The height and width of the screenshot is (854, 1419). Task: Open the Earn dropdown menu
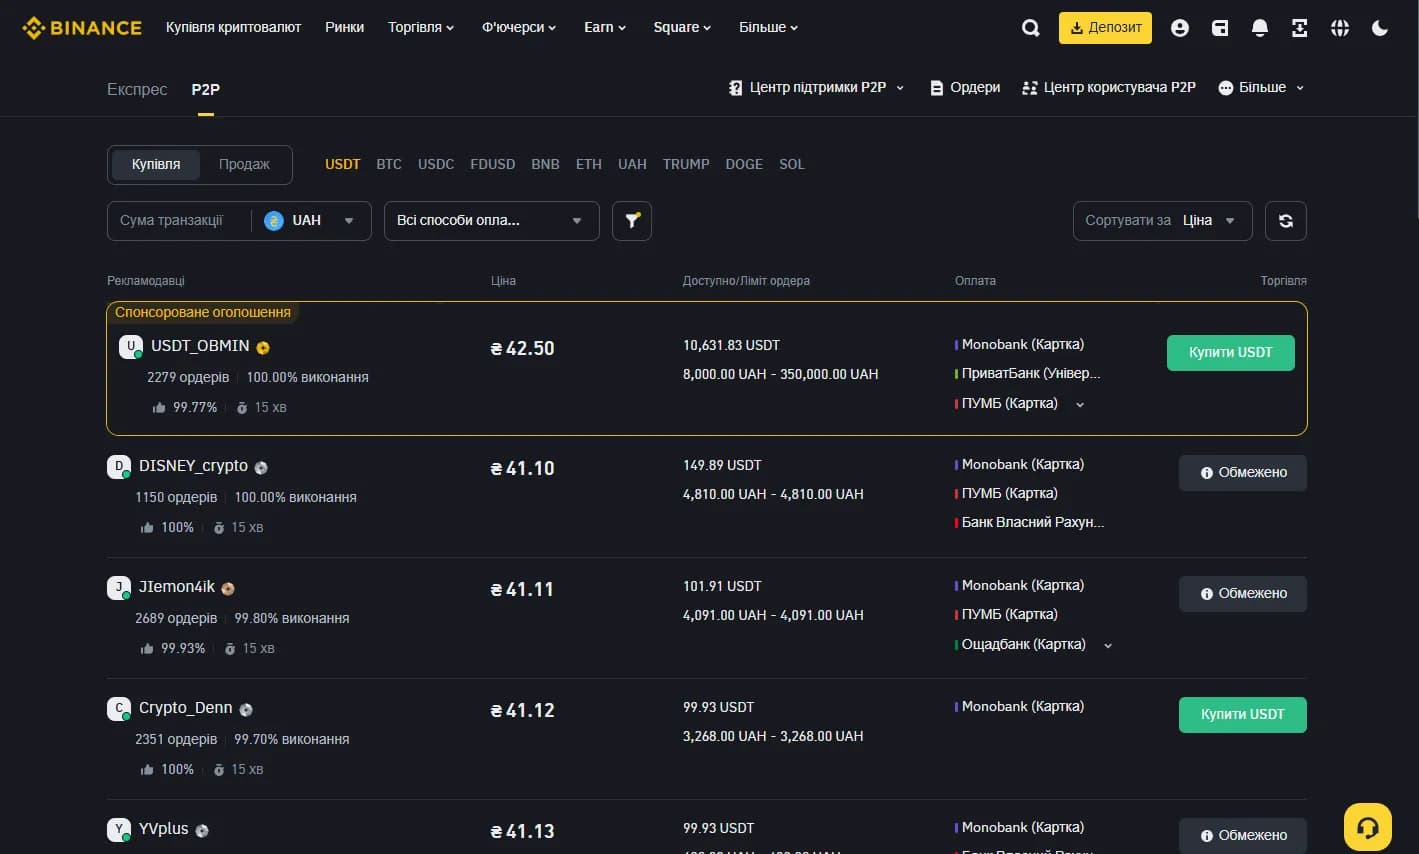tap(605, 27)
